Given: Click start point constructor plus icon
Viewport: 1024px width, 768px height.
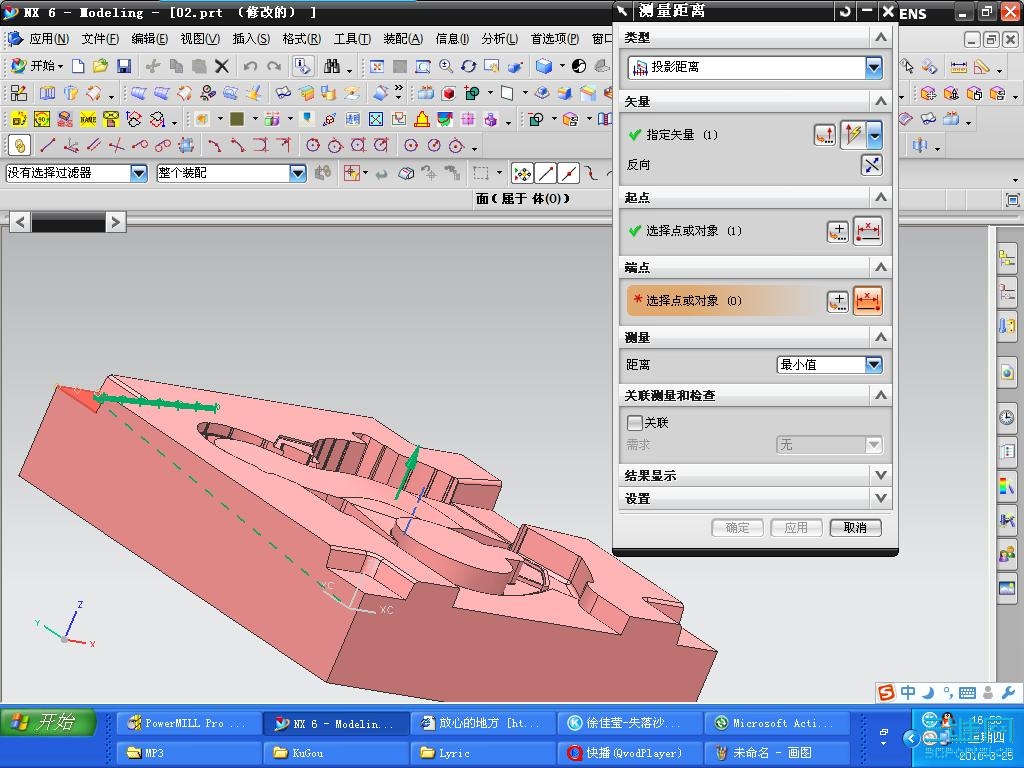Looking at the screenshot, I should pos(838,231).
